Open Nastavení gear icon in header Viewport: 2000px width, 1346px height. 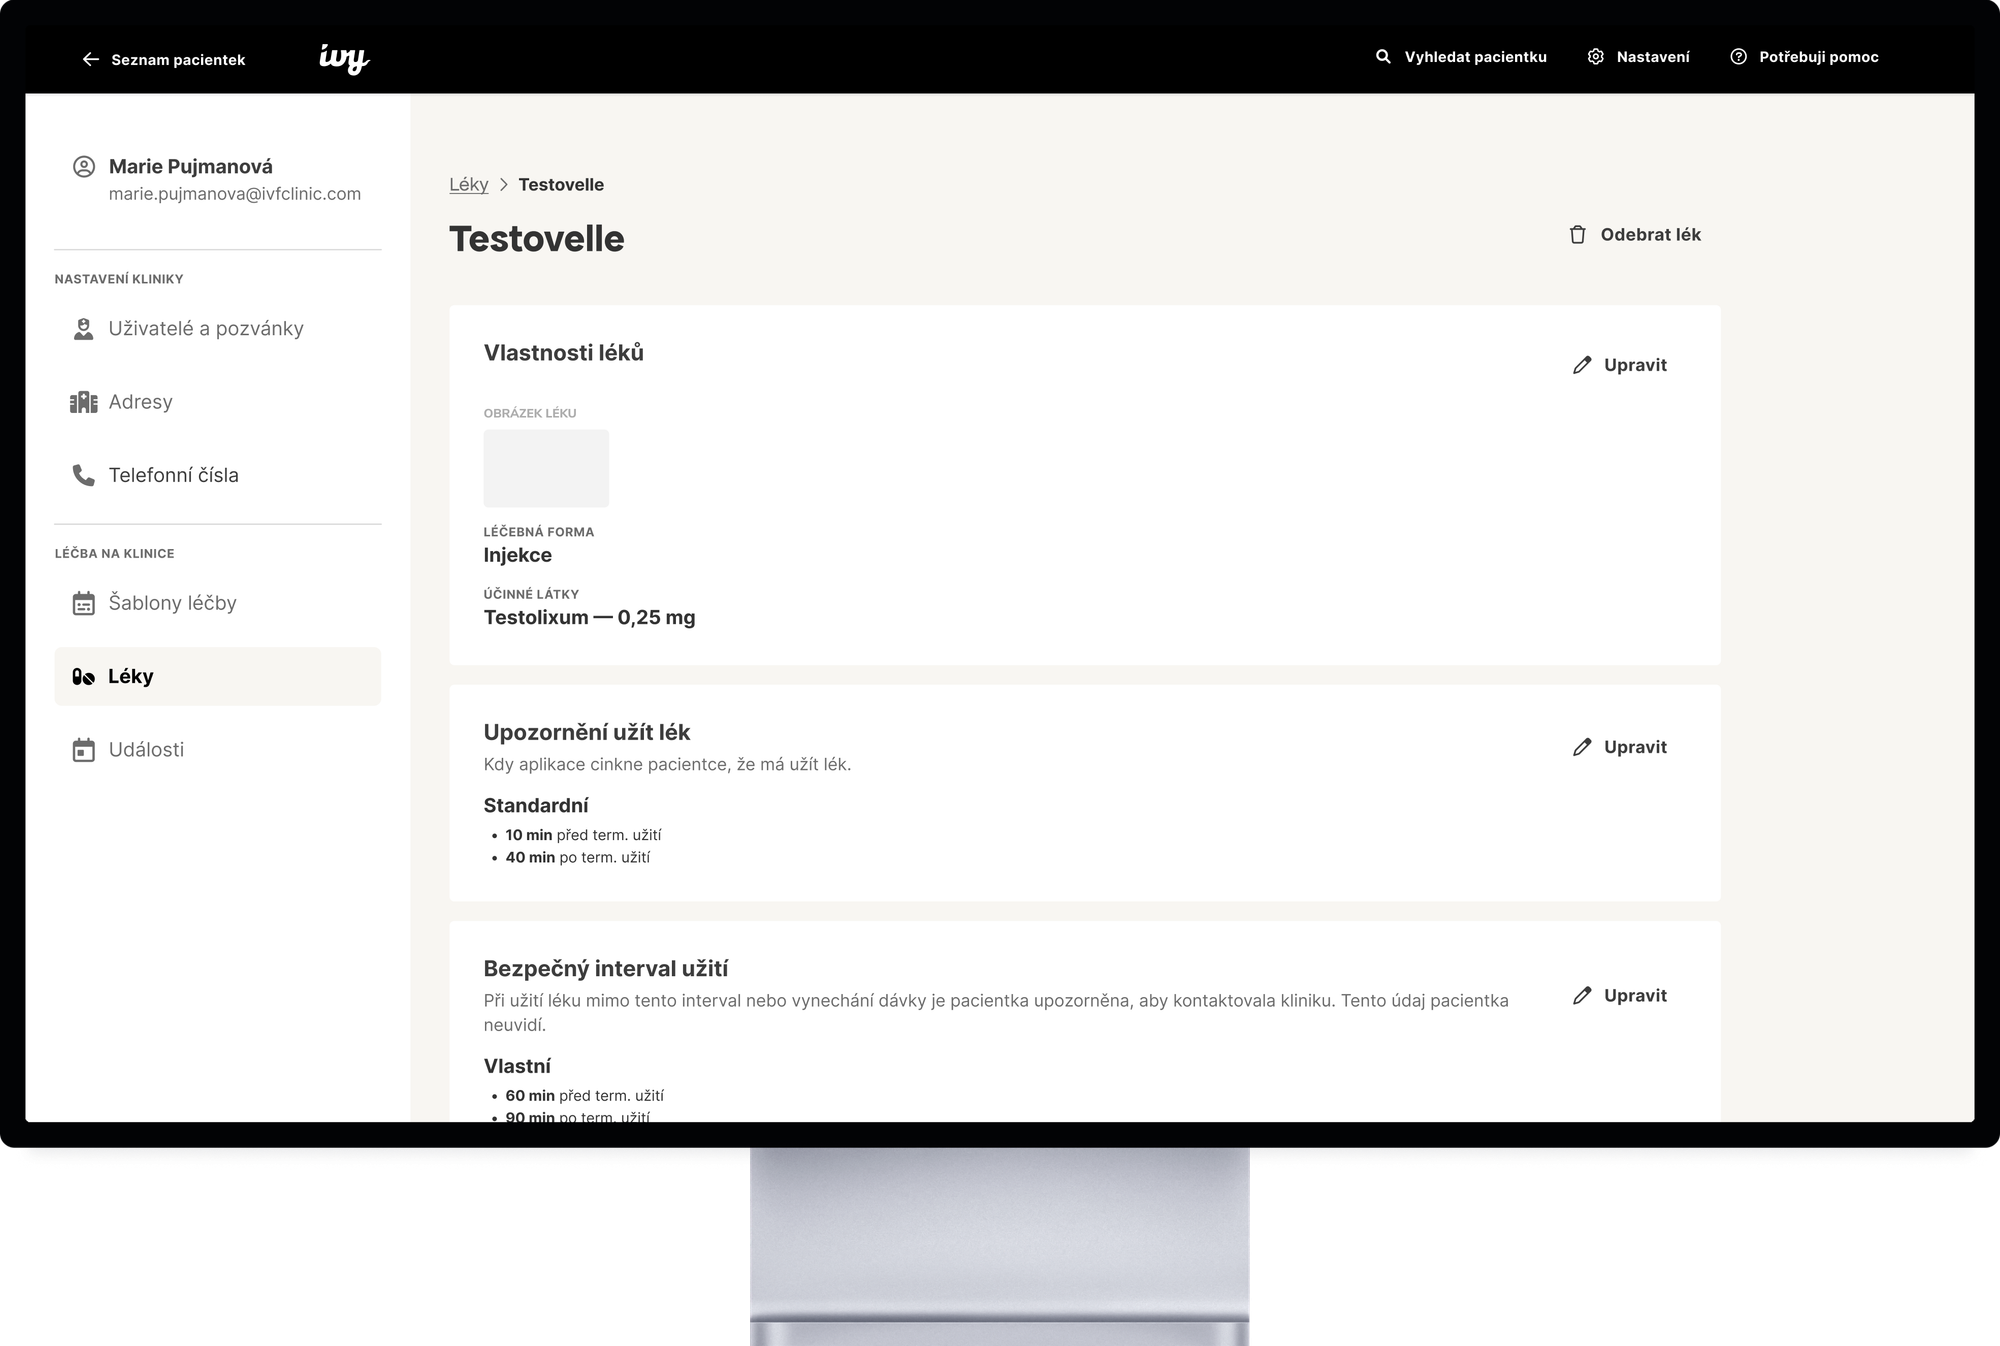point(1596,57)
